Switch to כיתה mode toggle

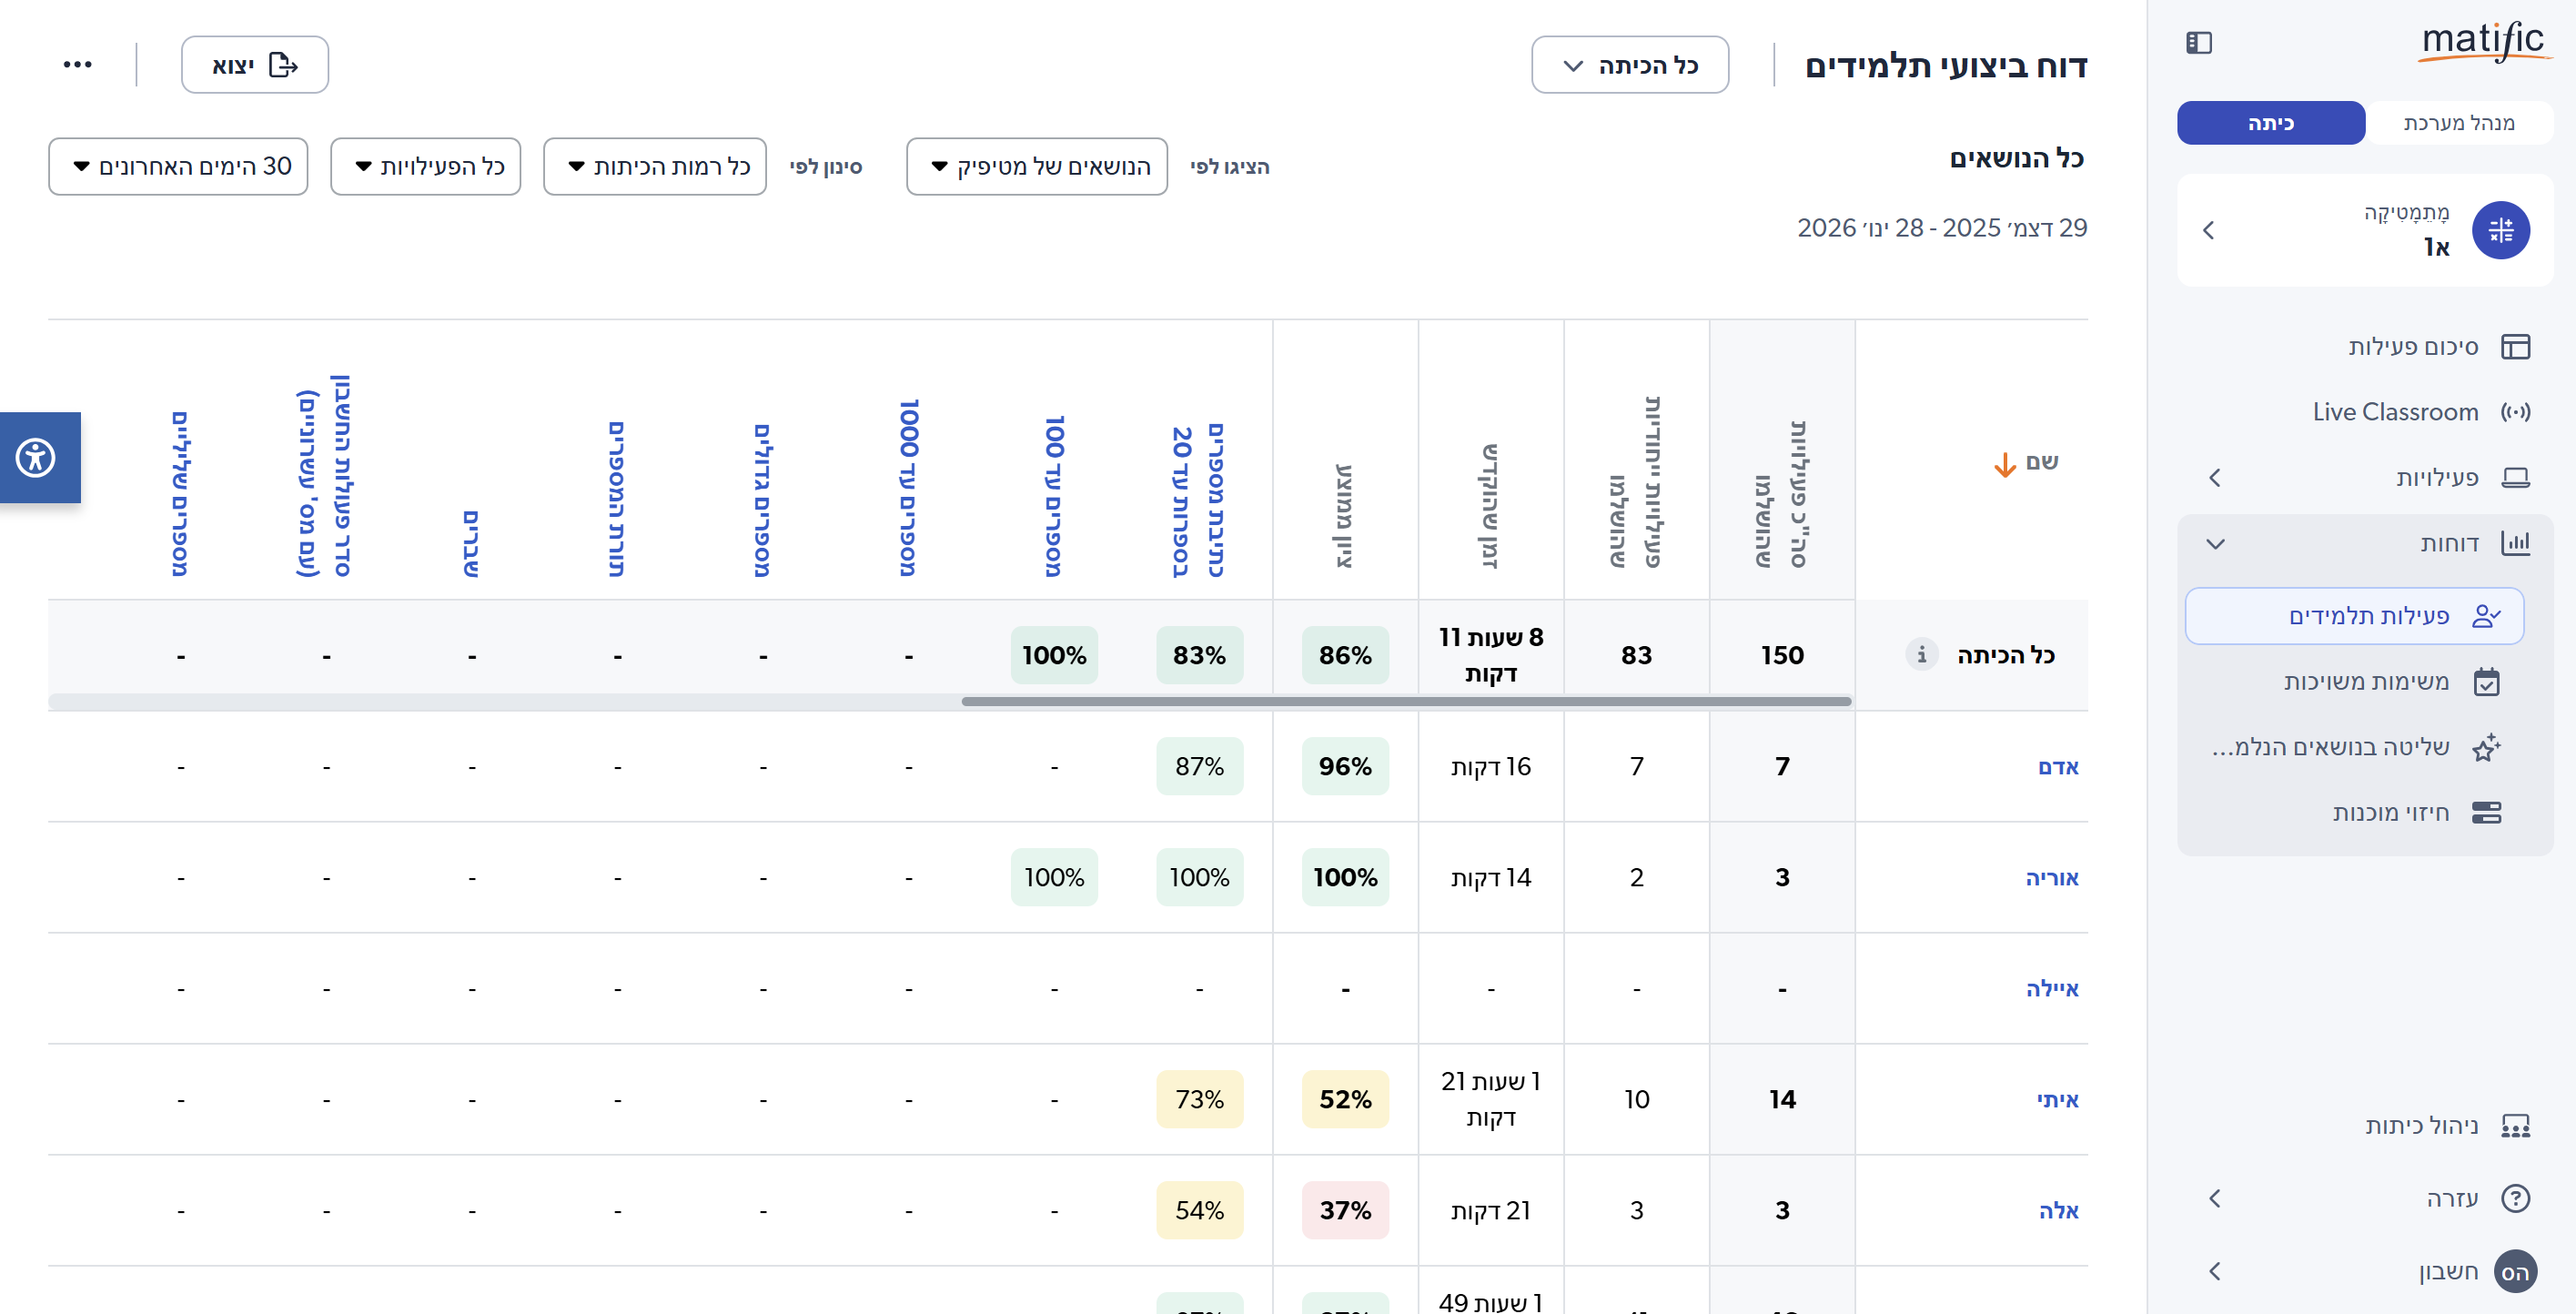[2270, 123]
